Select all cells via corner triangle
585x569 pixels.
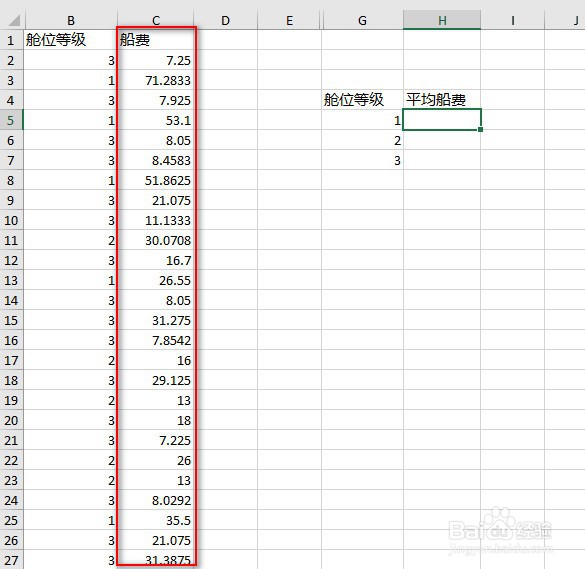(13, 20)
